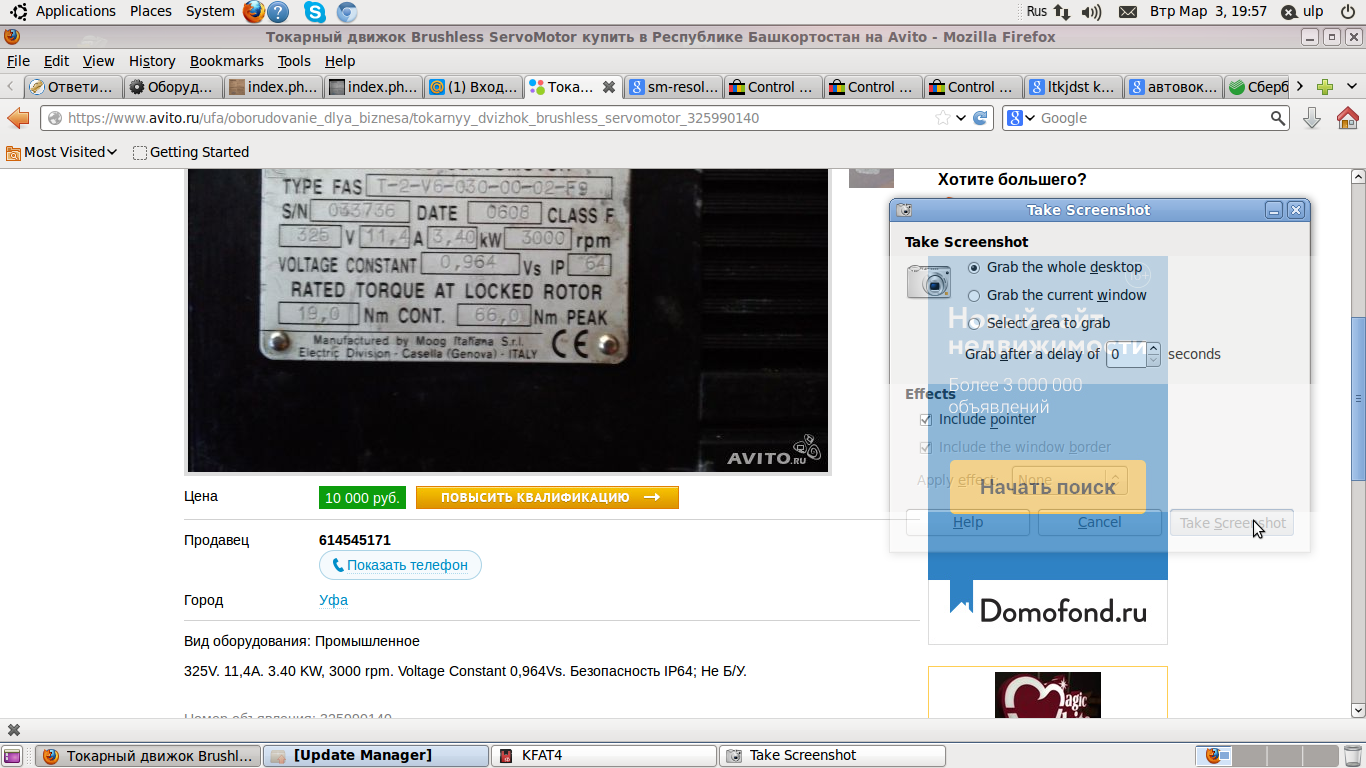The image size is (1366, 768).
Task: Open the Bookmarks menu
Action: click(x=227, y=61)
